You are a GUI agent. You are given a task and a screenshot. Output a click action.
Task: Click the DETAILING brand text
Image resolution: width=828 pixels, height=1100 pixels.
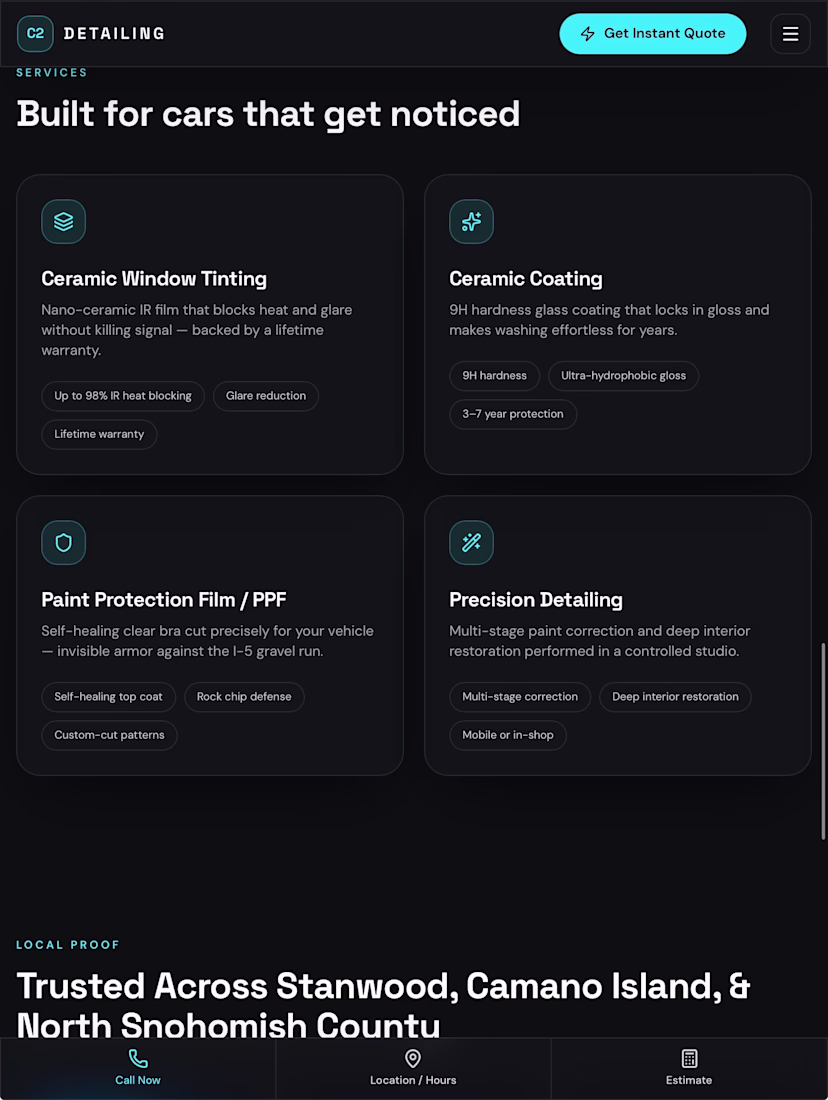point(114,34)
